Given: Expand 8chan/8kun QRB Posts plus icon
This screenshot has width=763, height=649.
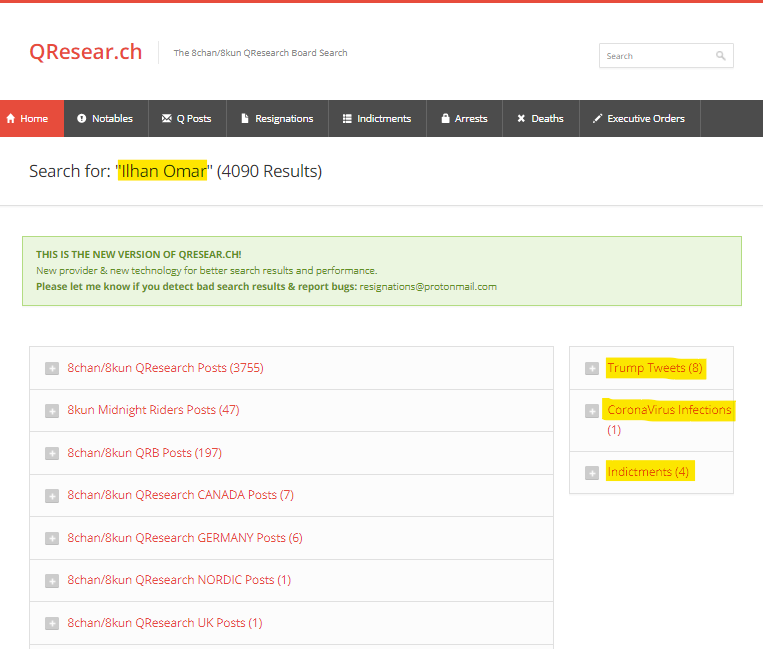Looking at the screenshot, I should coord(52,453).
